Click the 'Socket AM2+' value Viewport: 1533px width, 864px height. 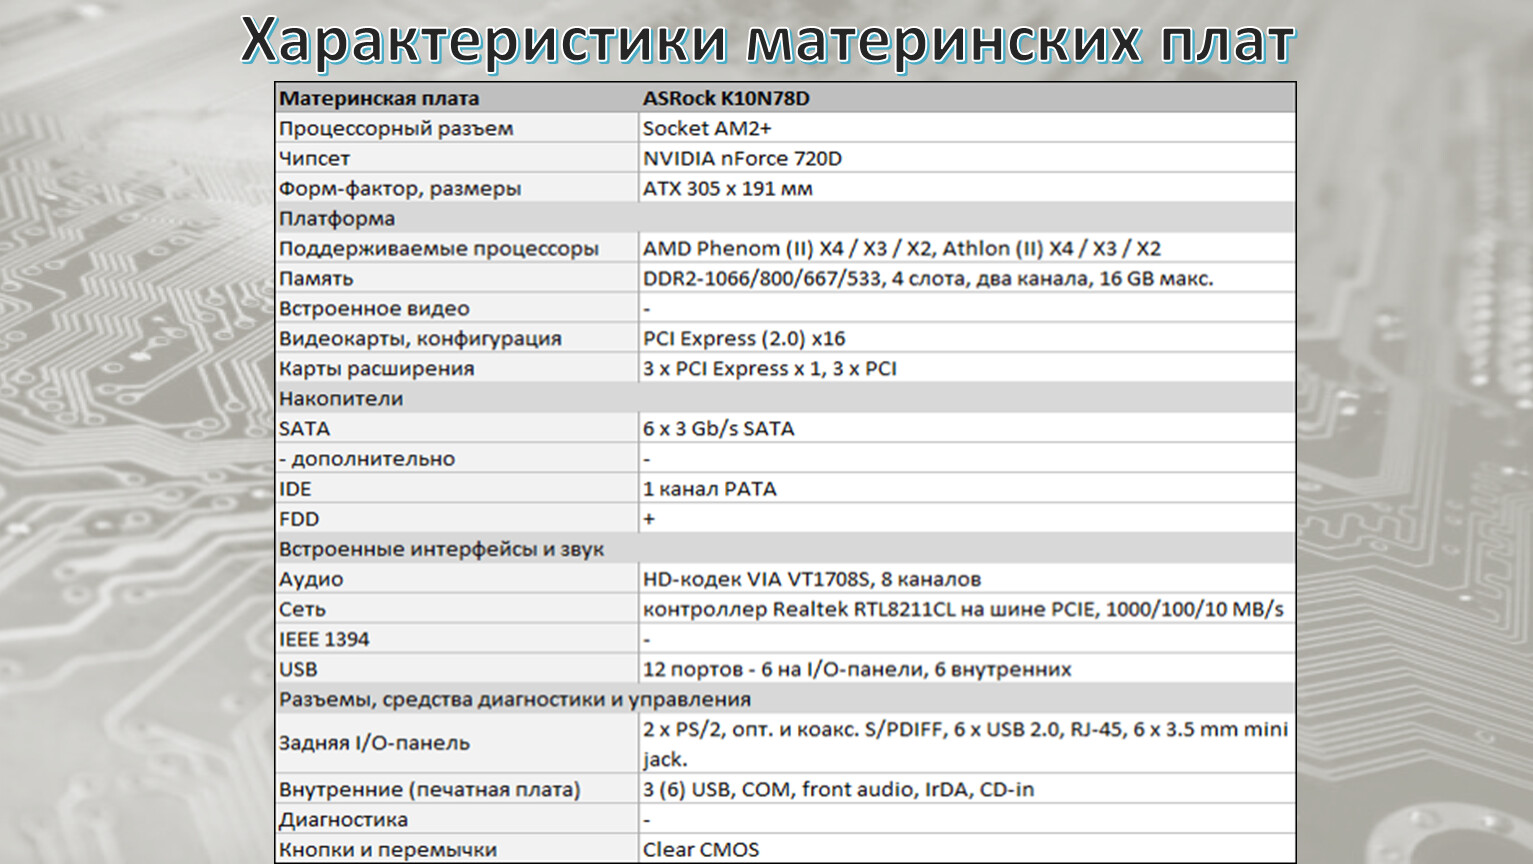point(707,128)
